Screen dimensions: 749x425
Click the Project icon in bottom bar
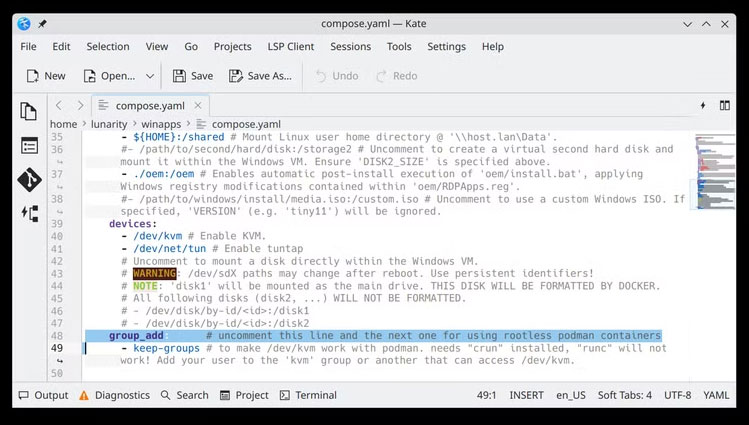[x=225, y=395]
